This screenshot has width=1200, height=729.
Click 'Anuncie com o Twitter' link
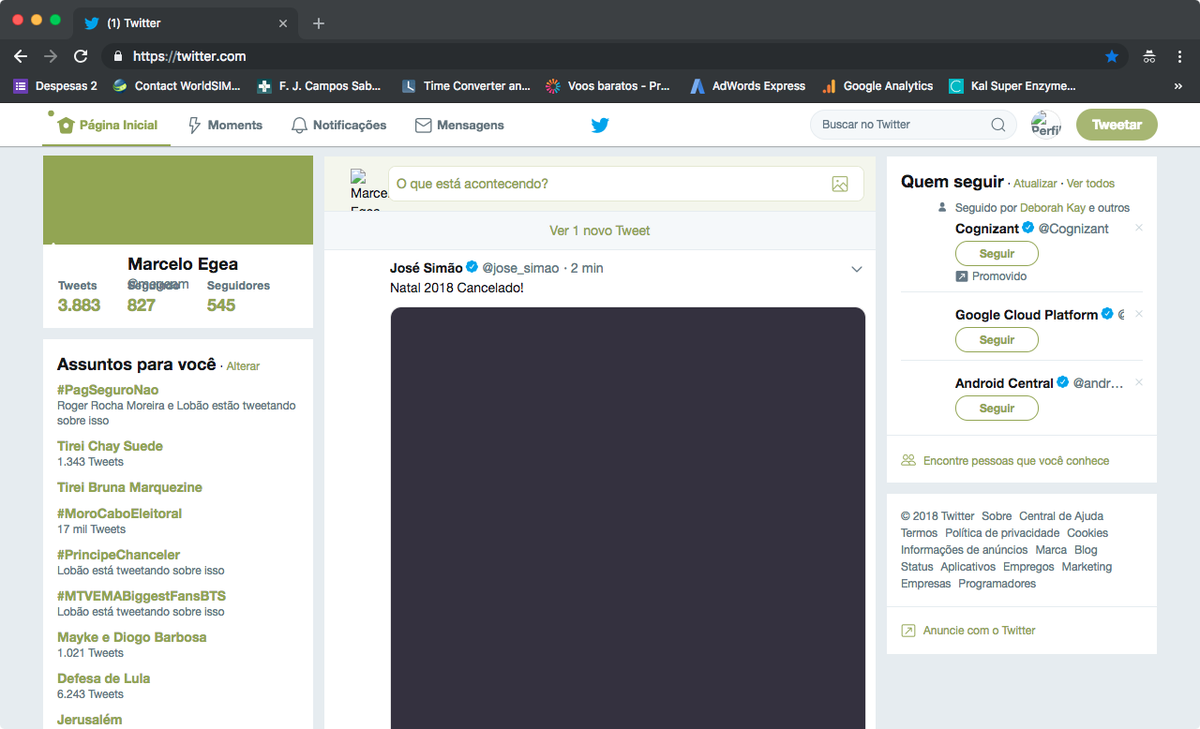pos(979,630)
